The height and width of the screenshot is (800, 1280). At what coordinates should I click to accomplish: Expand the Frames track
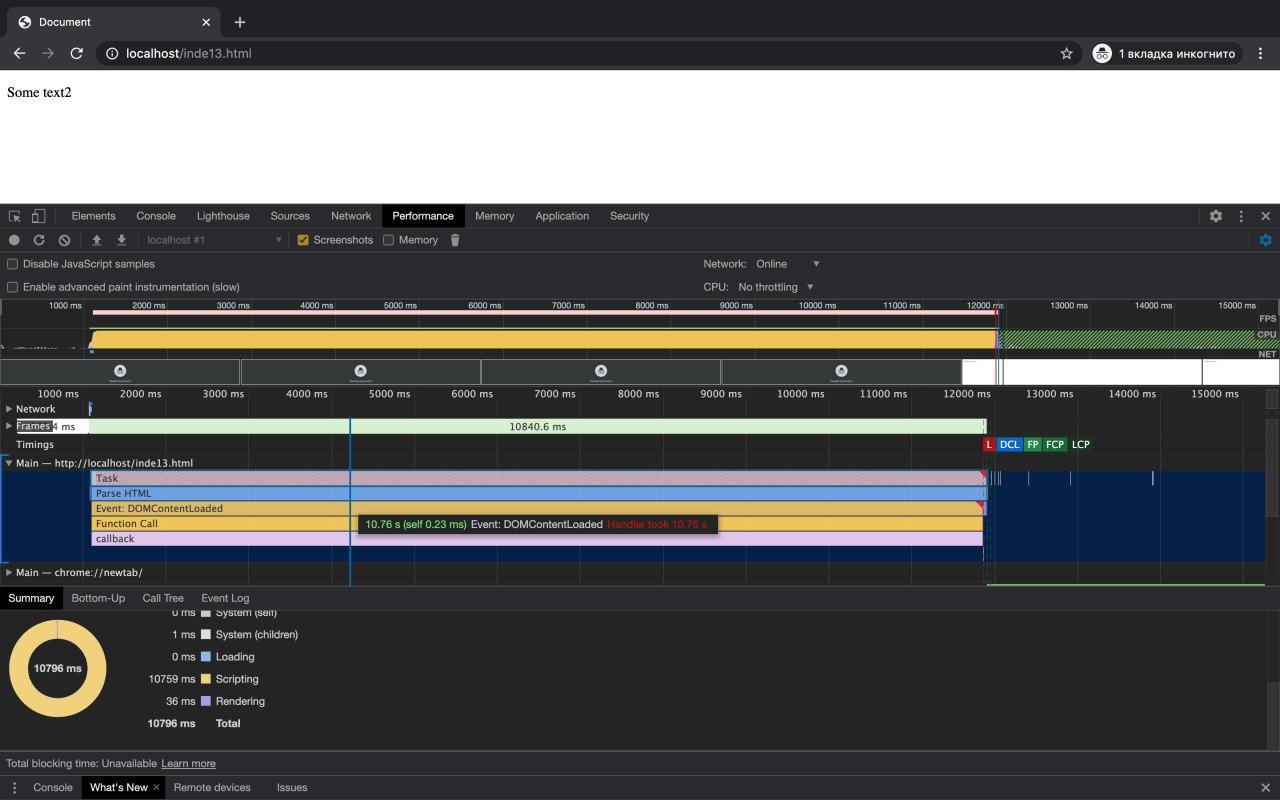9,426
